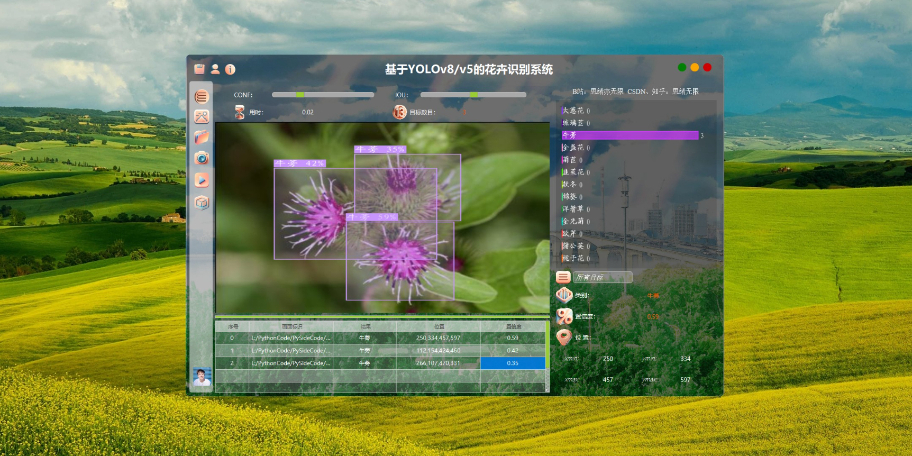Click the results table vertical scrollbar
Screen dimensions: 912x456
tap(548, 356)
